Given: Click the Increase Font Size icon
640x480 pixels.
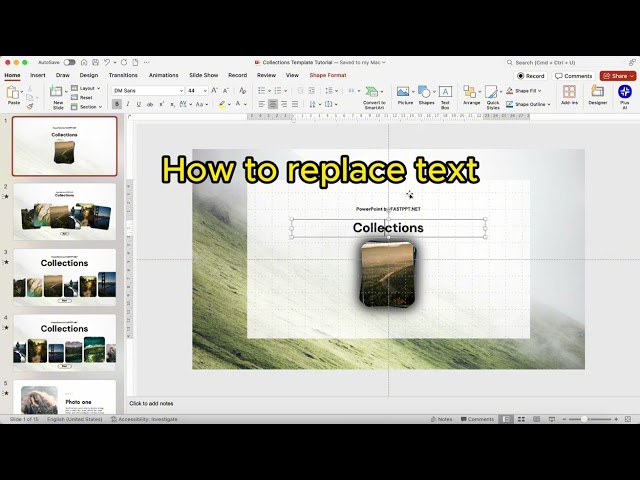Looking at the screenshot, I should tap(214, 91).
